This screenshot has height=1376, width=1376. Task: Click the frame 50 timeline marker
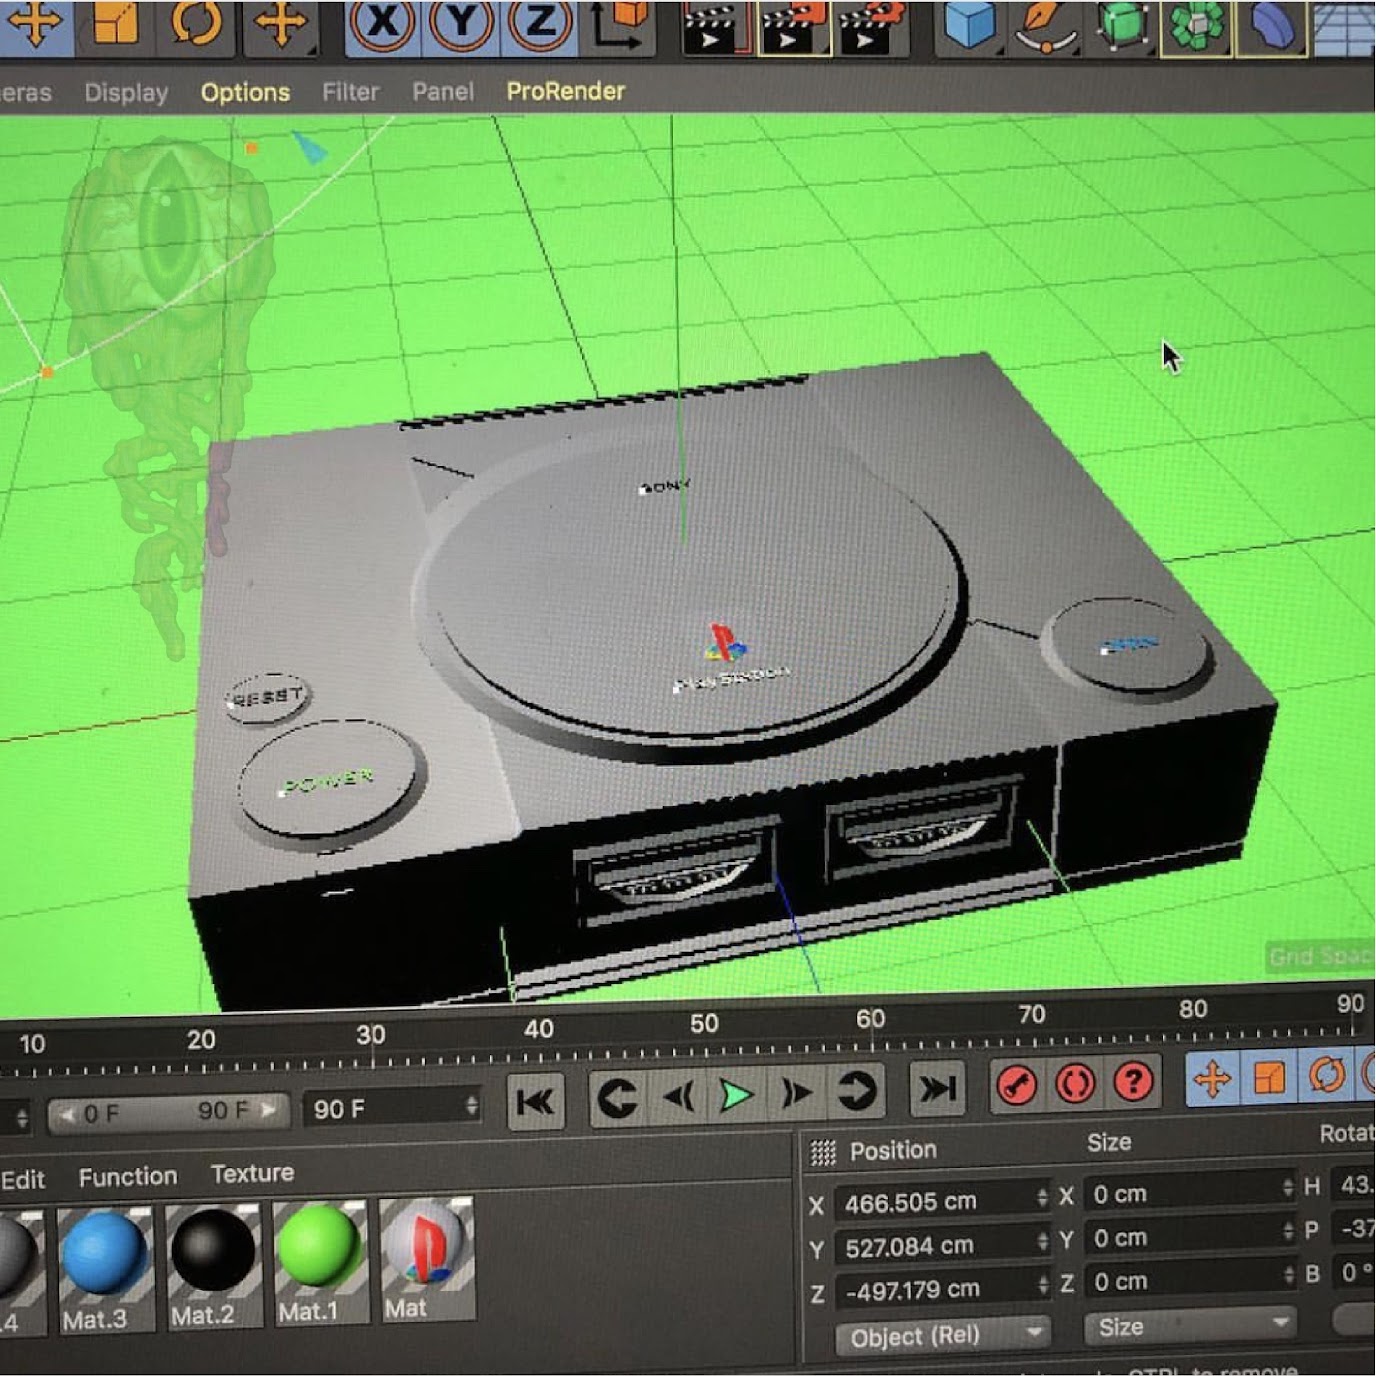pyautogui.click(x=704, y=1024)
